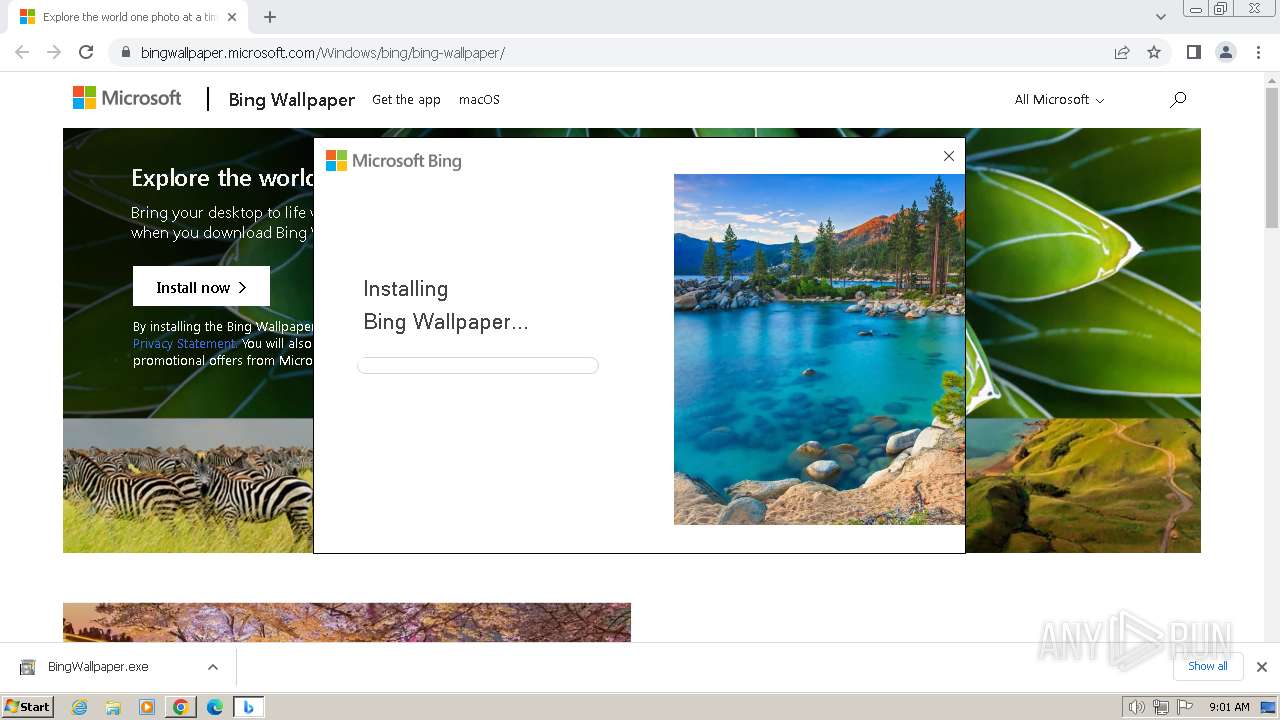Viewport: 1280px width, 720px height.
Task: Open a new tab with plus icon
Action: pyautogui.click(x=270, y=17)
